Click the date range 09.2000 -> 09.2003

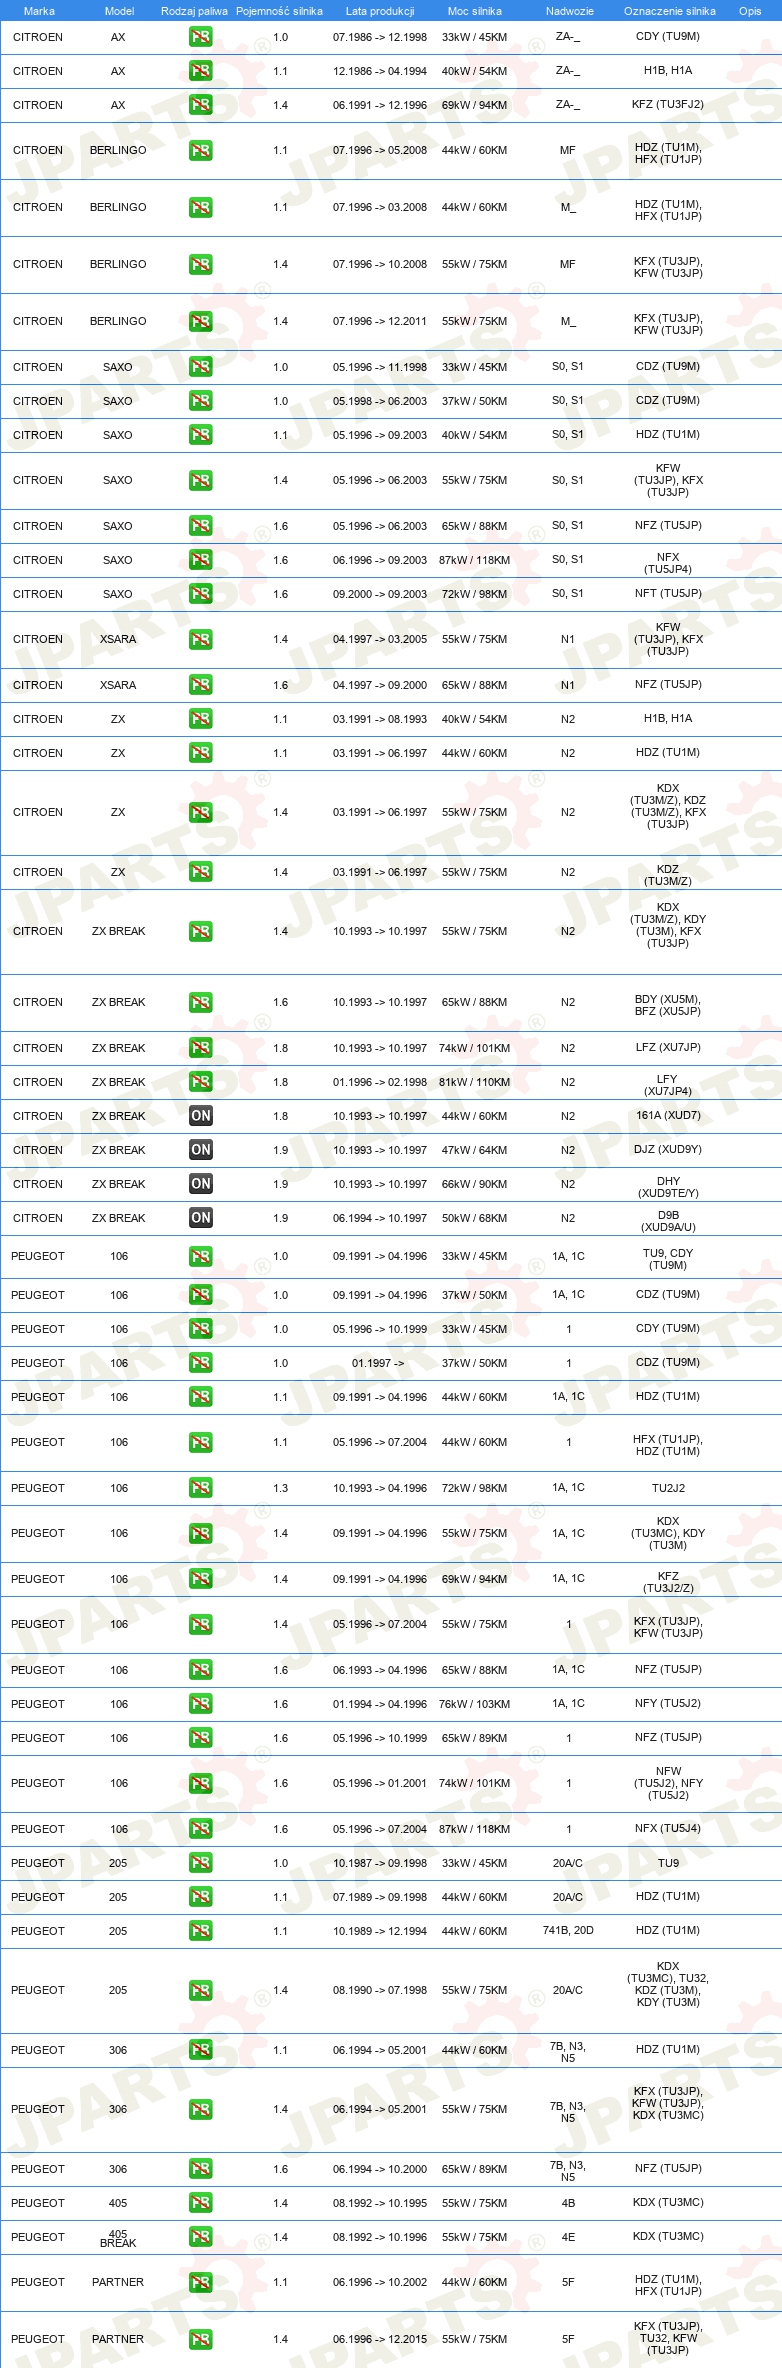click(x=380, y=594)
